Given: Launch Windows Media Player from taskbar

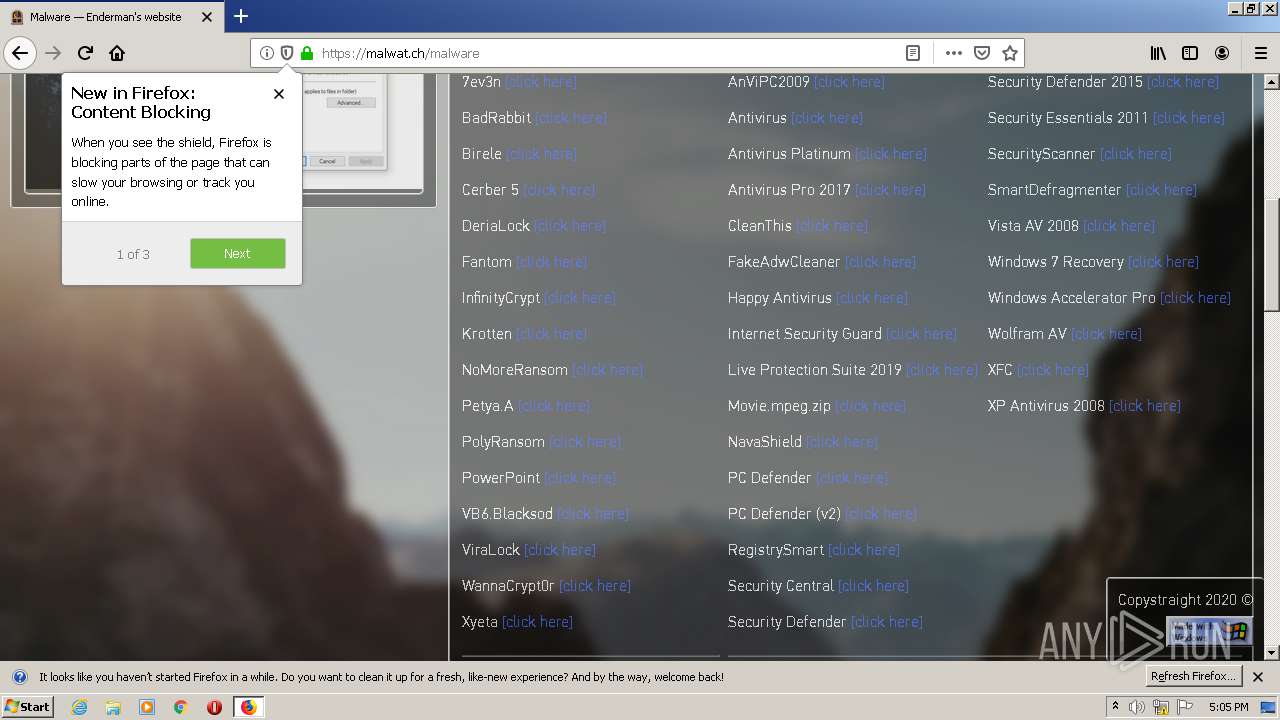Looking at the screenshot, I should click(x=147, y=707).
